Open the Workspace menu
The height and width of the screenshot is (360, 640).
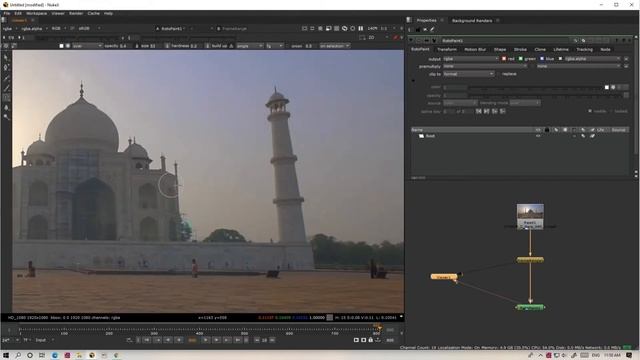pyautogui.click(x=36, y=13)
